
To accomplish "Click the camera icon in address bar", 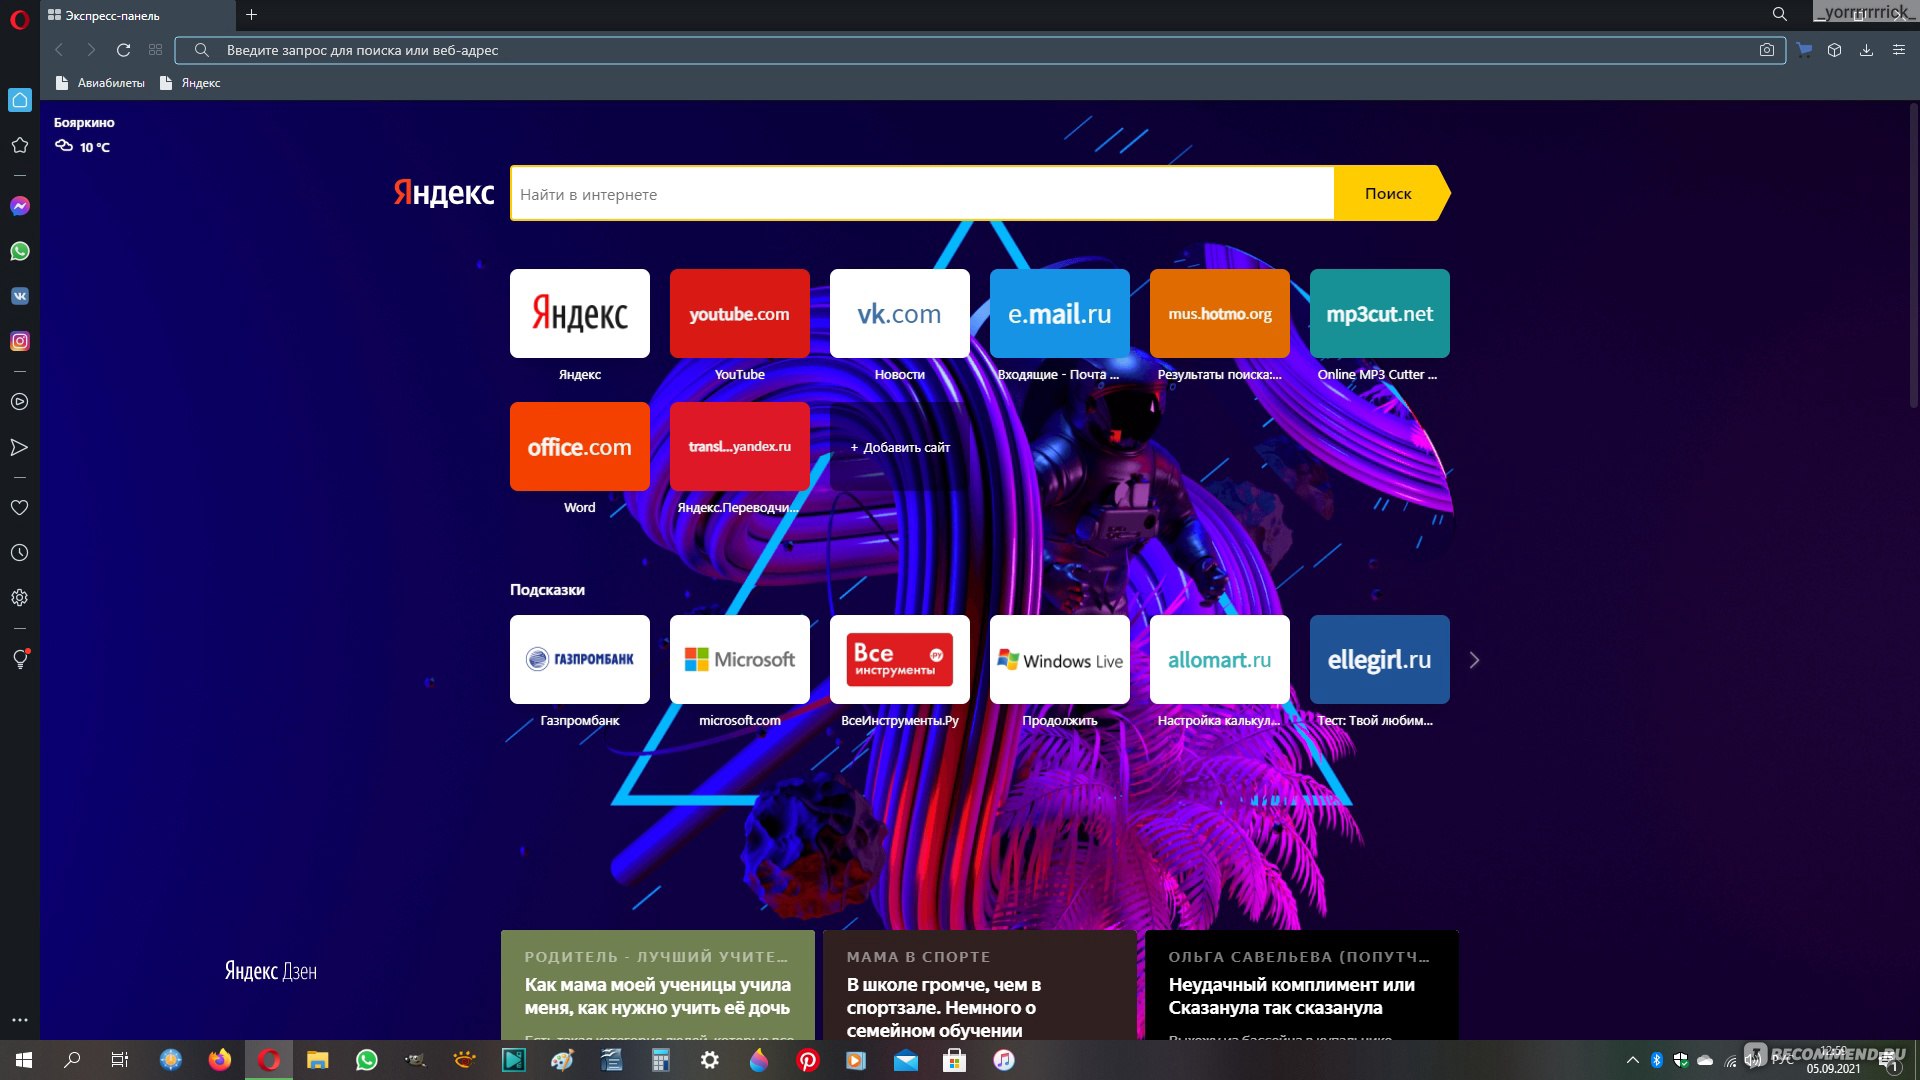I will coord(1767,50).
